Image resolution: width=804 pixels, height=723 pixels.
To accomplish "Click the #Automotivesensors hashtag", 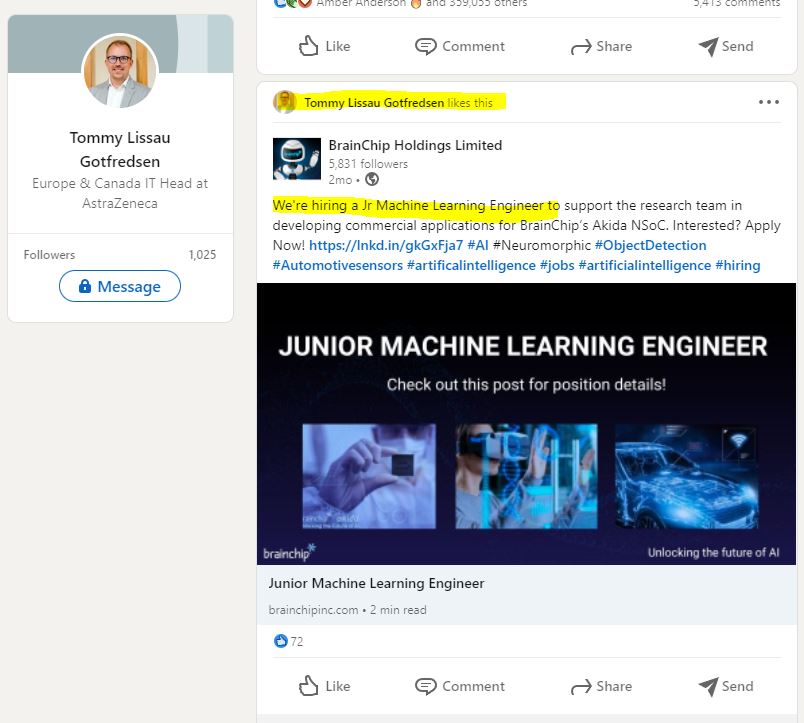I will coord(337,265).
